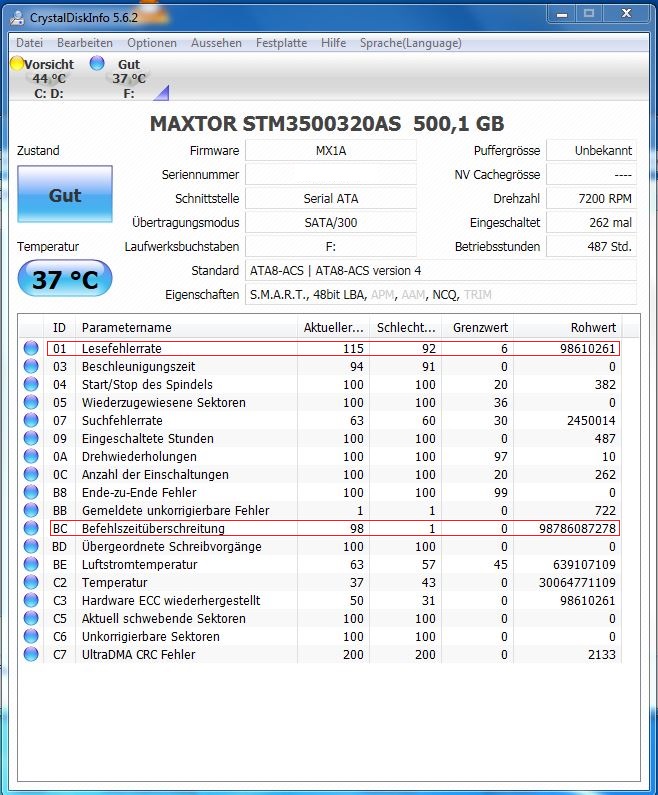Screen dimensions: 658x795
Task: Click the 37 °C temperature button
Action: pyautogui.click(x=65, y=279)
